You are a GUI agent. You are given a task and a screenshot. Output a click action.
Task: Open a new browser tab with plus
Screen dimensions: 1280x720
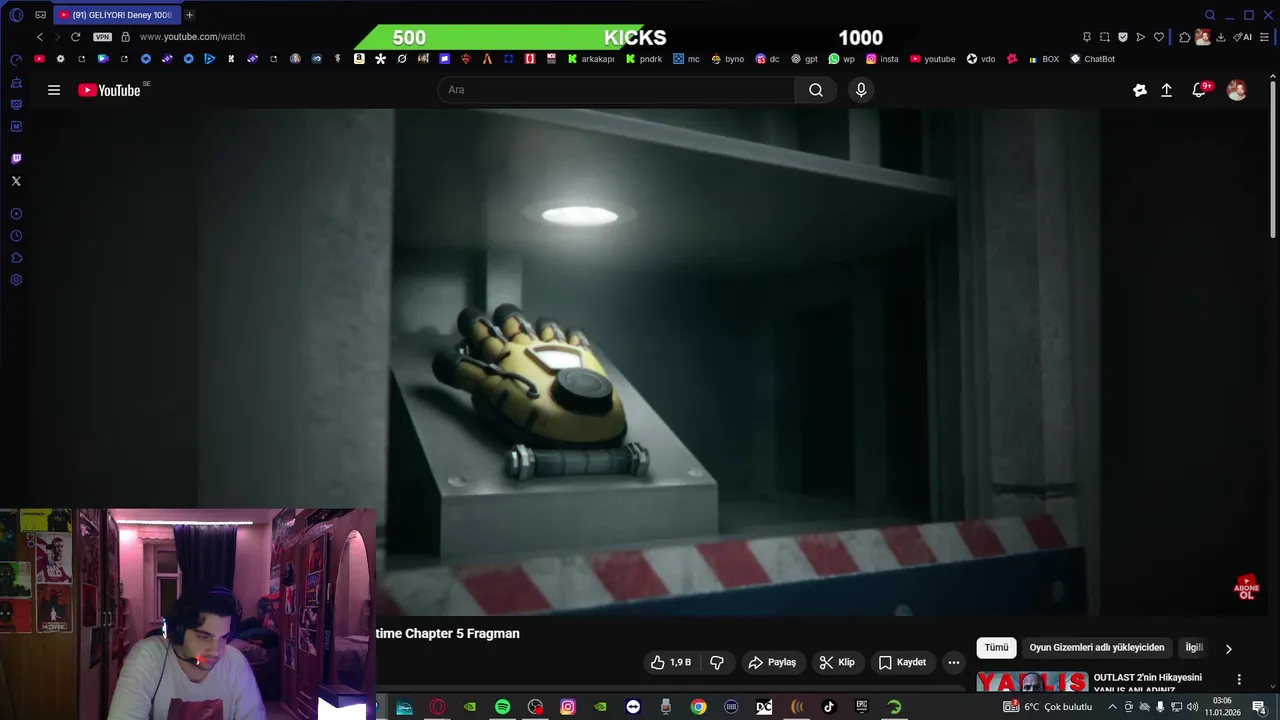(189, 15)
